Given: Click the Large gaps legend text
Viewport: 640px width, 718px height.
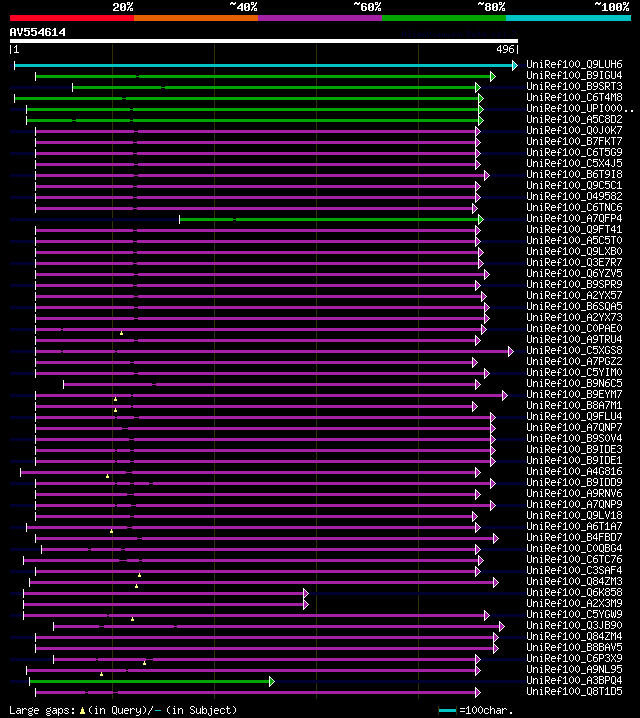Looking at the screenshot, I should pyautogui.click(x=42, y=710).
